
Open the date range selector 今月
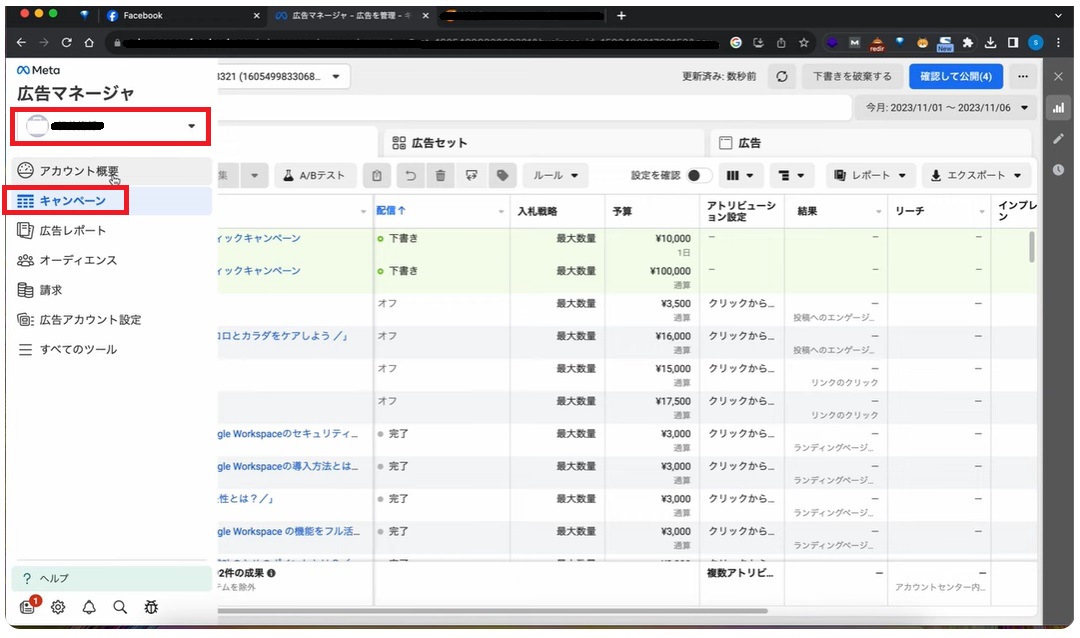pyautogui.click(x=945, y=107)
